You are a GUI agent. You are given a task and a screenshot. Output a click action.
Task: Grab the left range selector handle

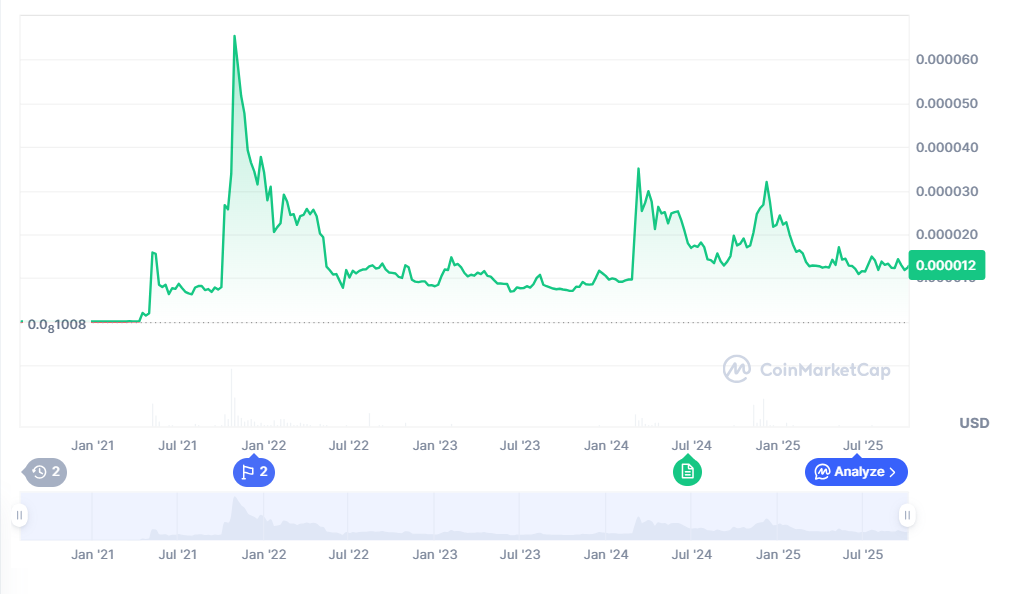(x=19, y=516)
